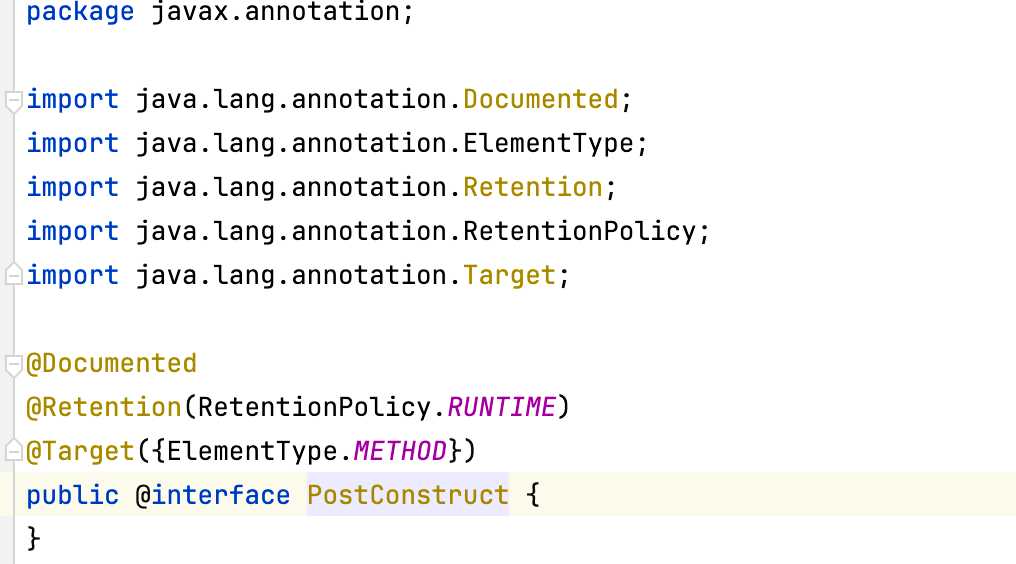Click the highlighted PostConstruct identifier
This screenshot has width=1016, height=564.
[x=408, y=495]
